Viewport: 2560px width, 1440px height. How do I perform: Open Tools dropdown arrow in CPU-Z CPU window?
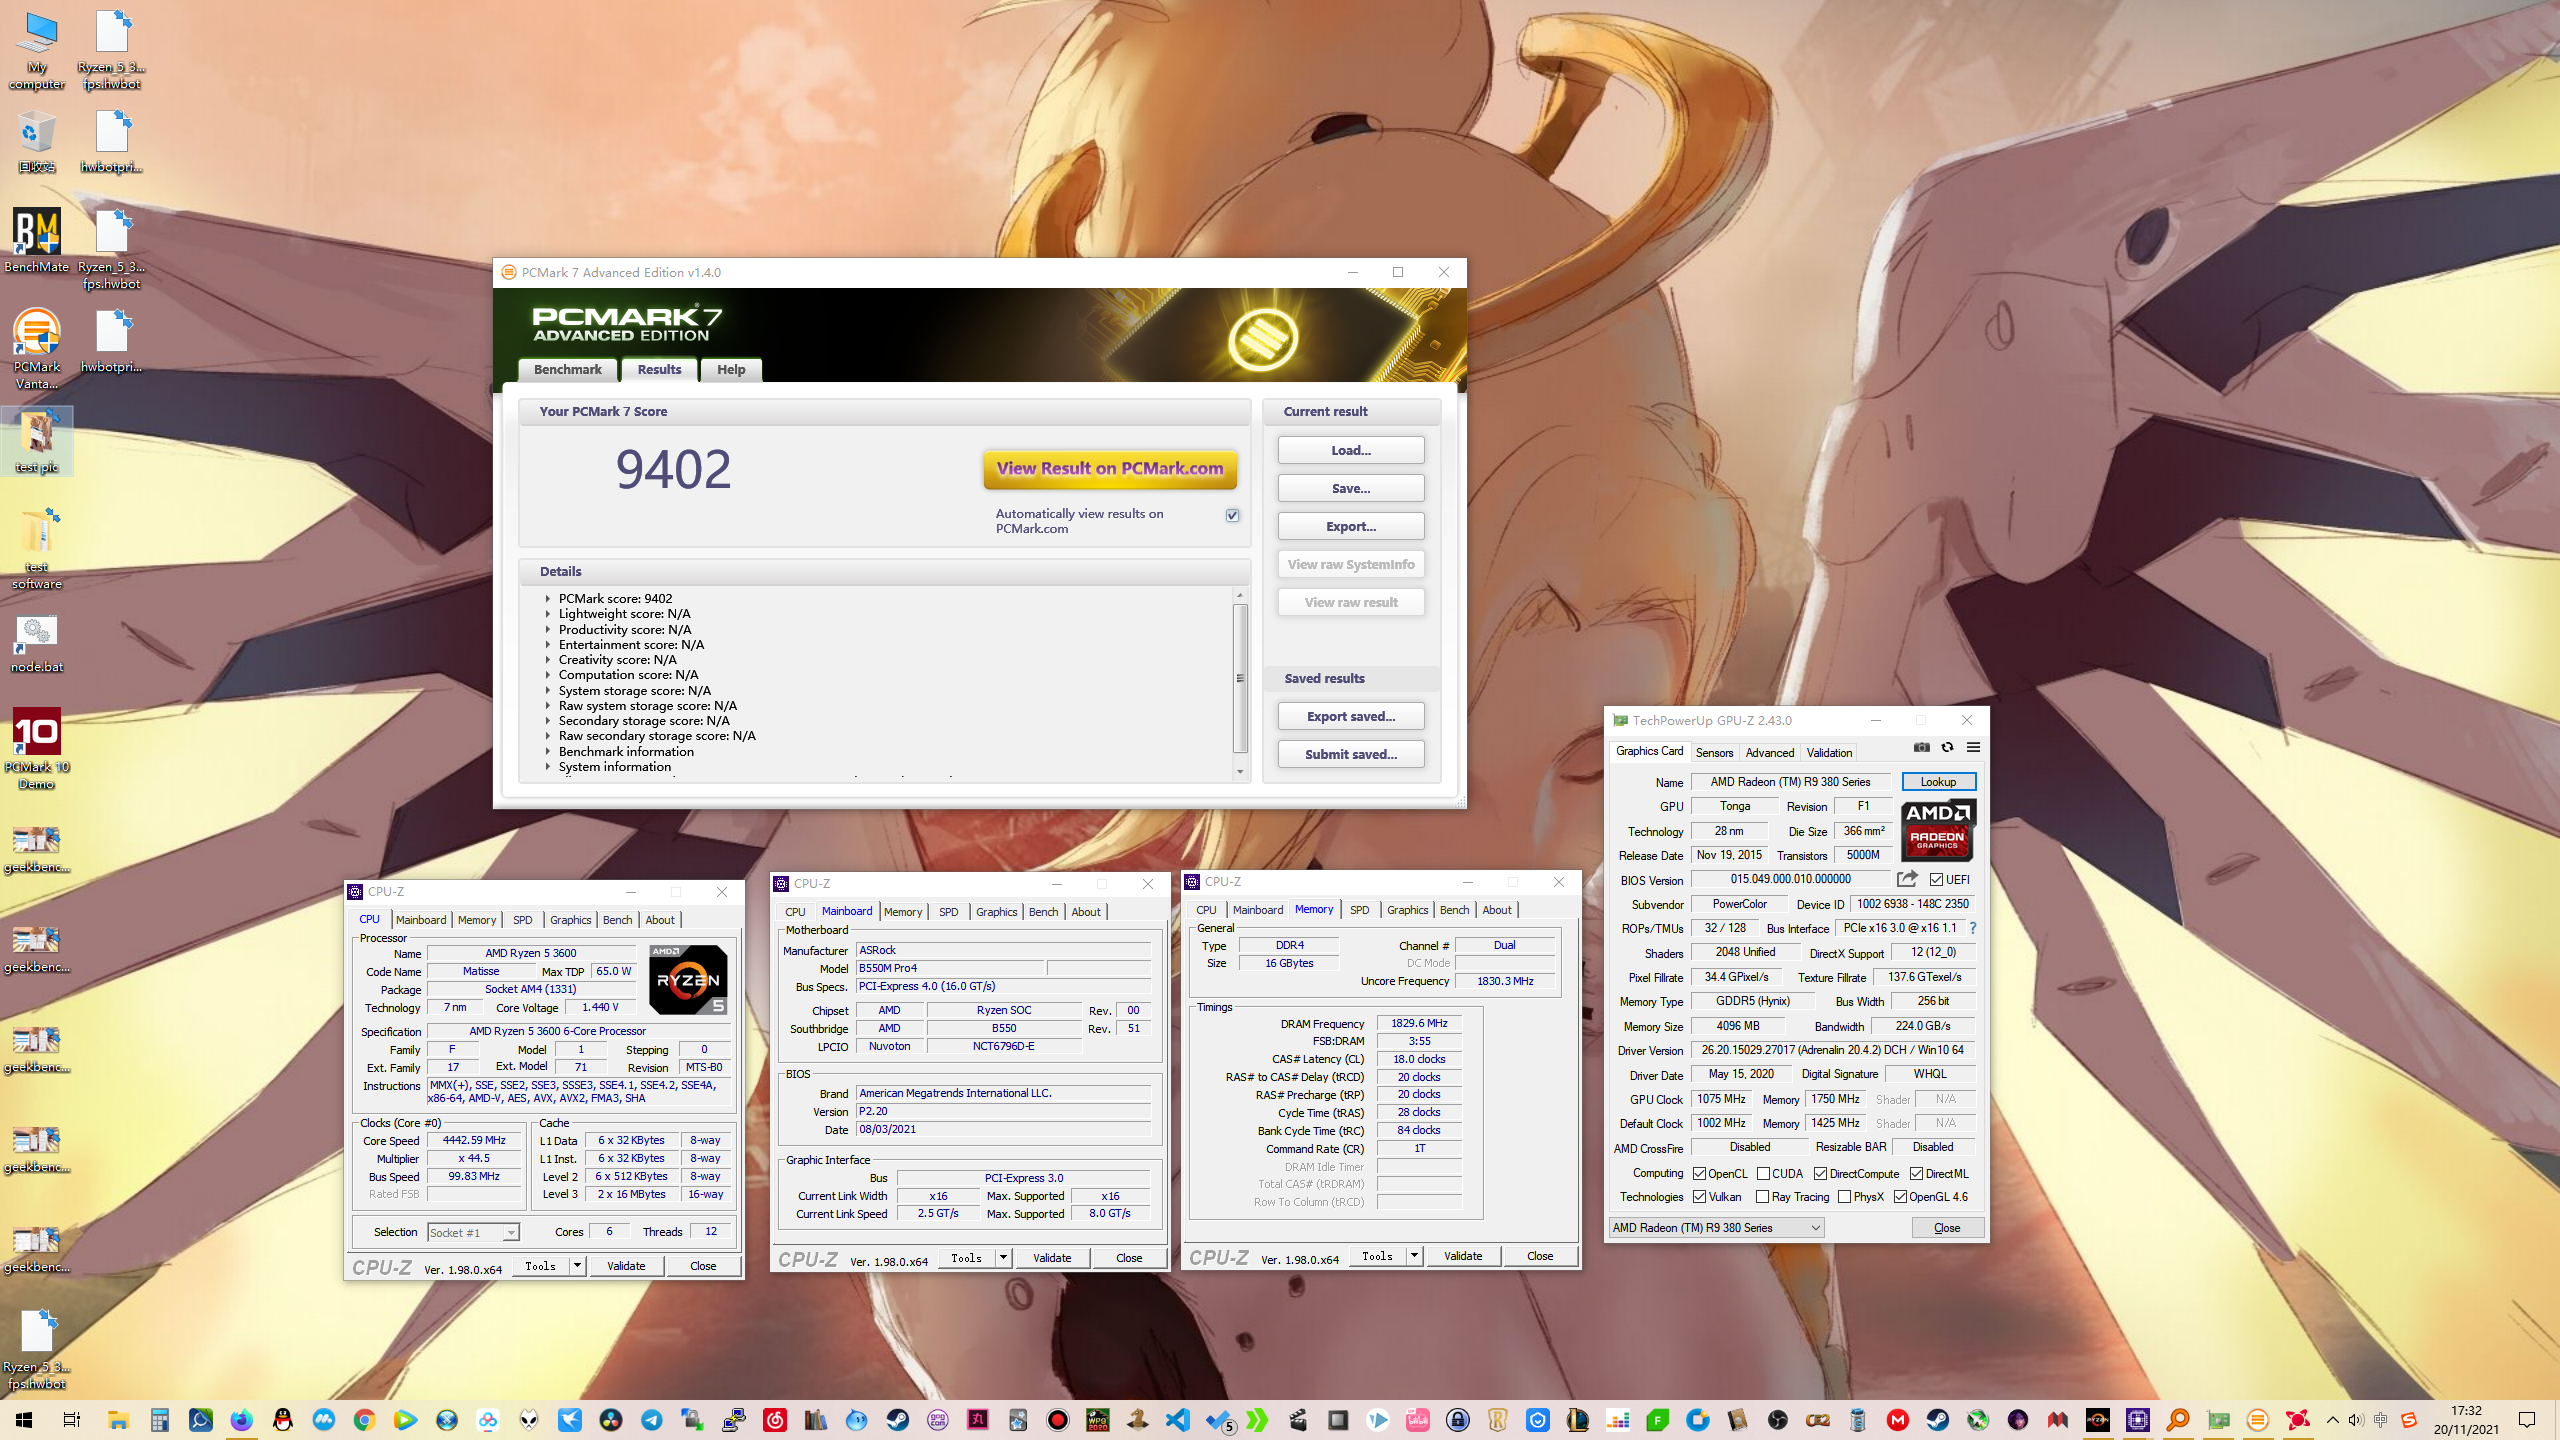pyautogui.click(x=577, y=1266)
